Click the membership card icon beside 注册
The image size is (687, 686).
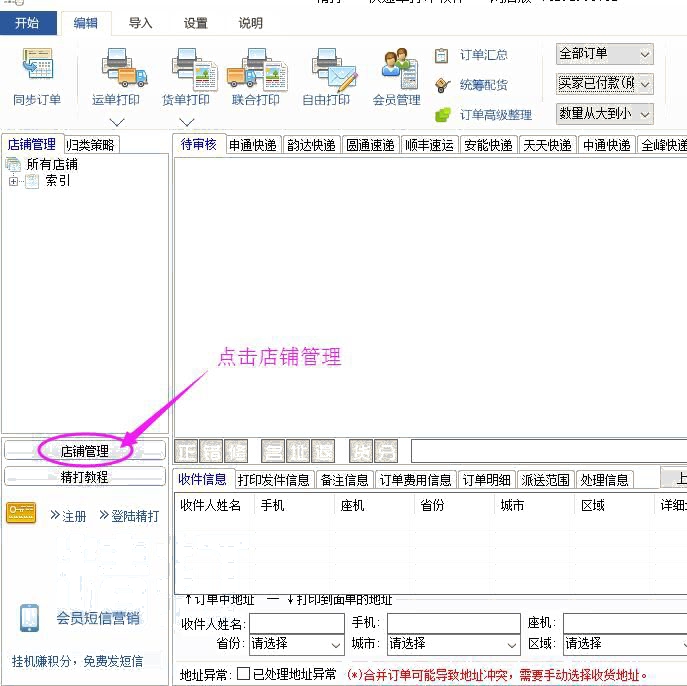(21, 513)
